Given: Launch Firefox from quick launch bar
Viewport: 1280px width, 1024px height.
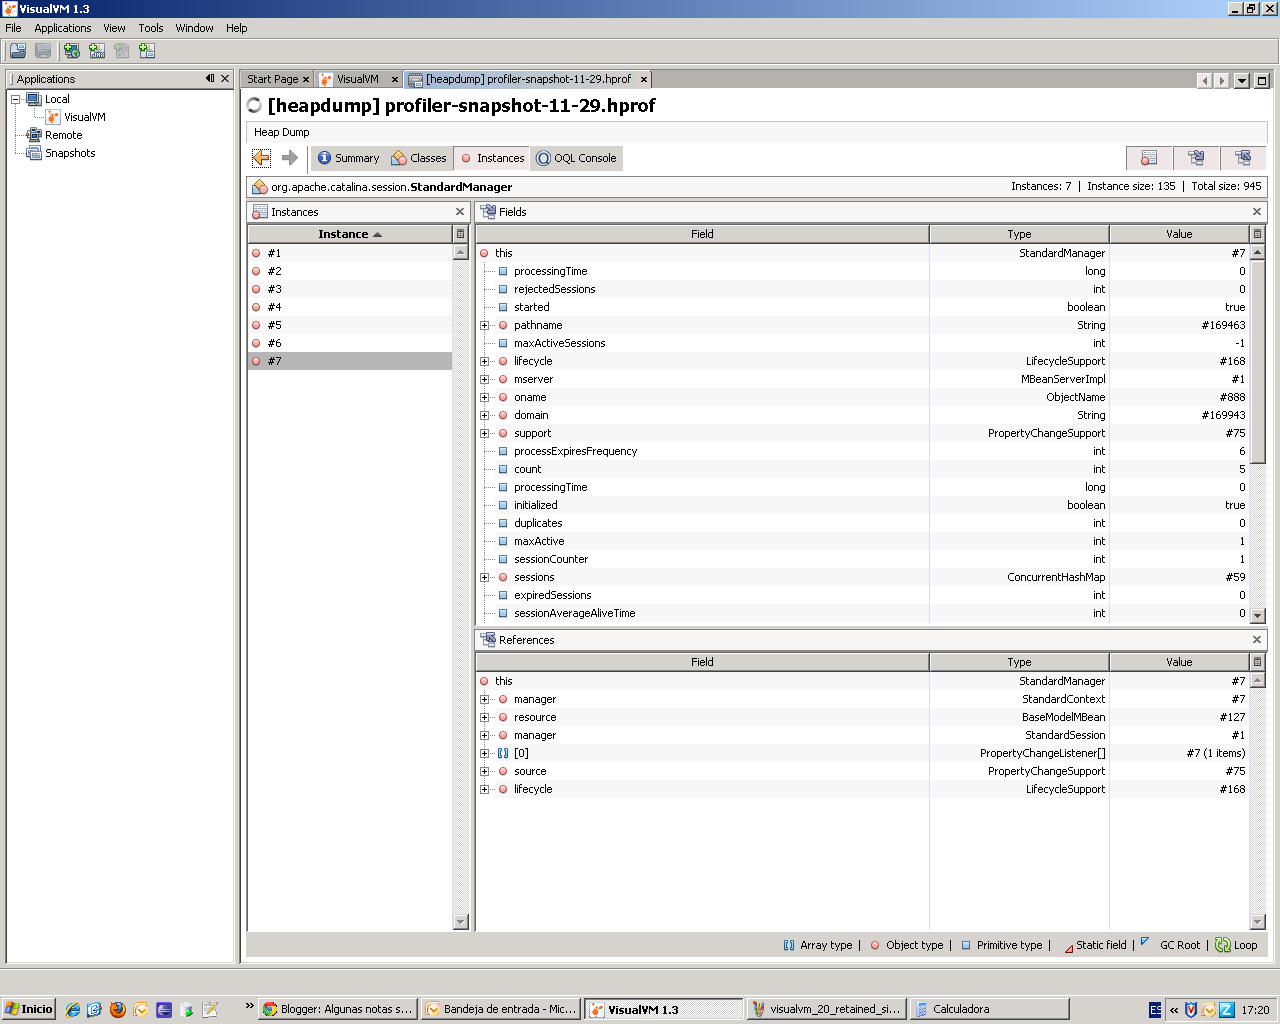Looking at the screenshot, I should pyautogui.click(x=117, y=1009).
